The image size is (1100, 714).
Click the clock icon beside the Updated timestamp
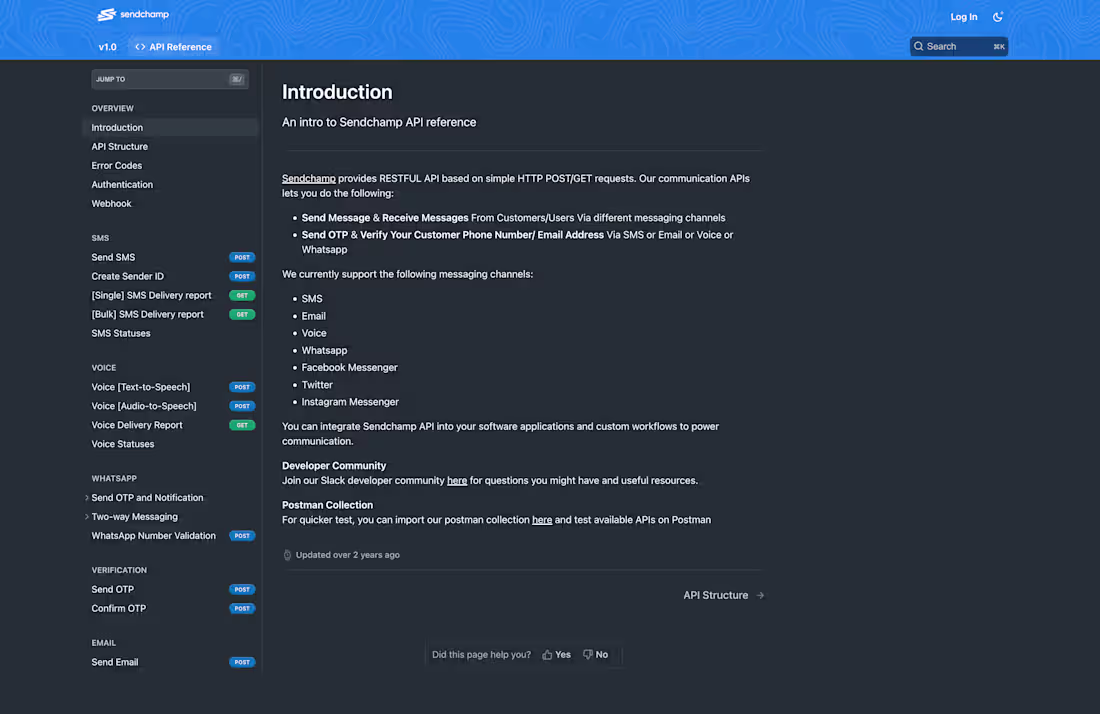[287, 554]
